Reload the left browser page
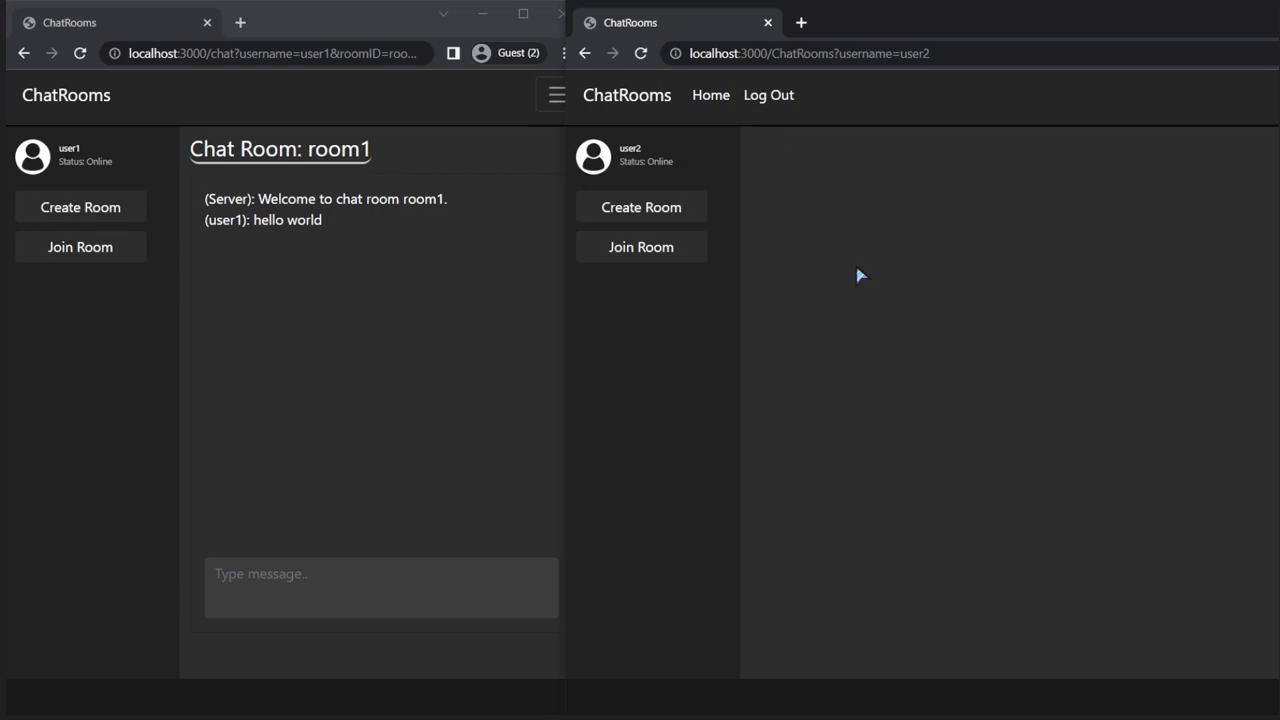 pos(80,53)
